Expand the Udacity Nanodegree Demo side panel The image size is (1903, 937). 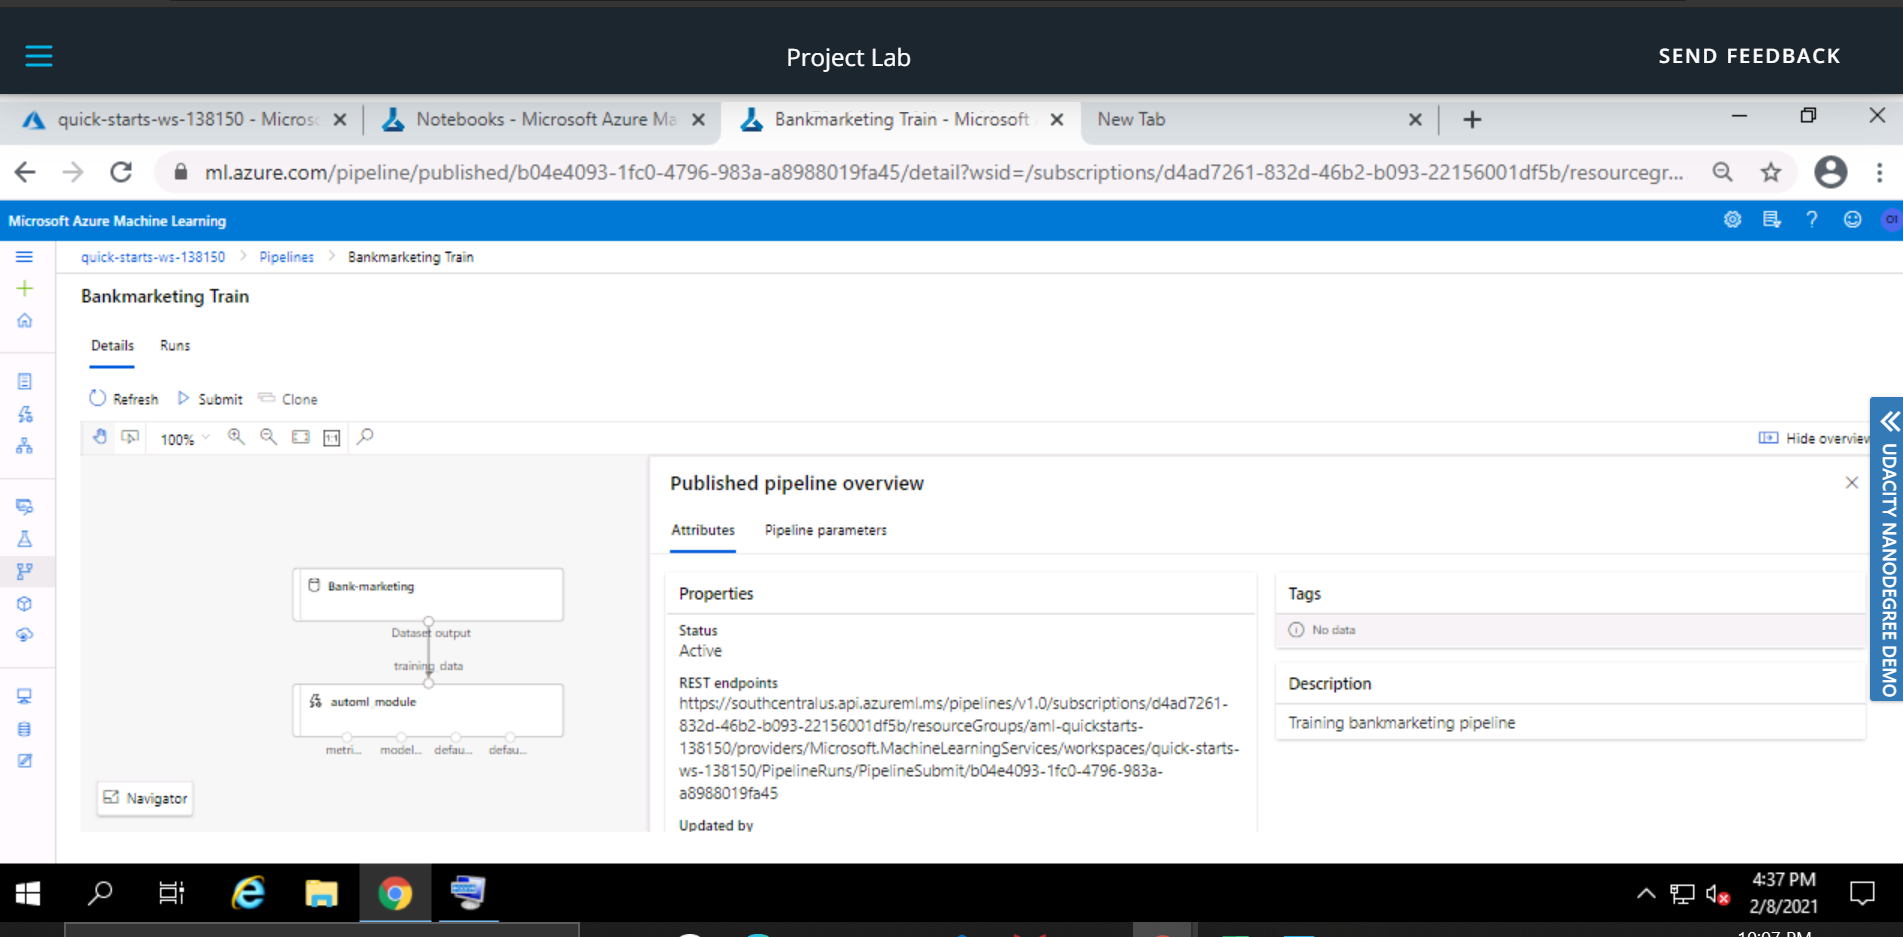click(x=1886, y=548)
